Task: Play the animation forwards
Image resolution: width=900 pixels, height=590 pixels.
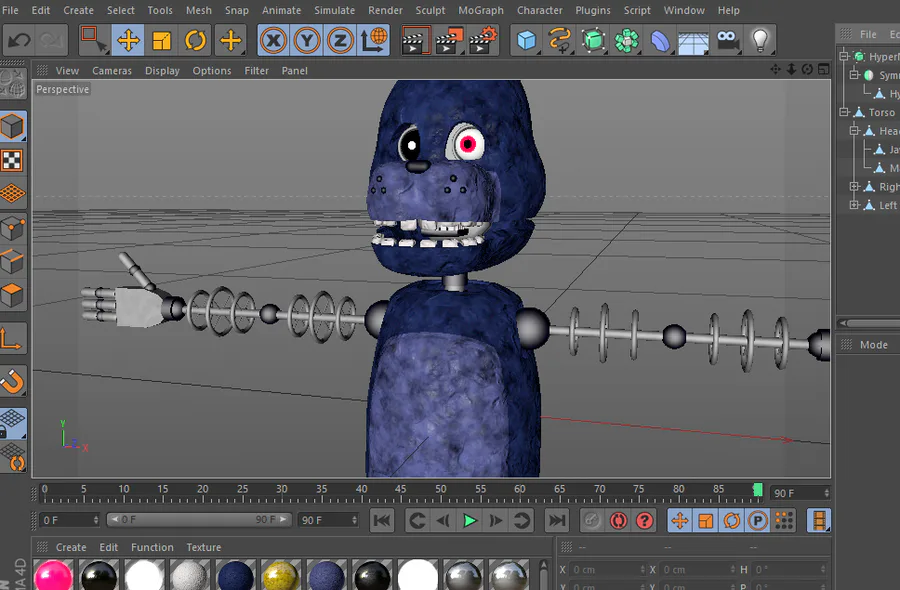Action: tap(470, 521)
